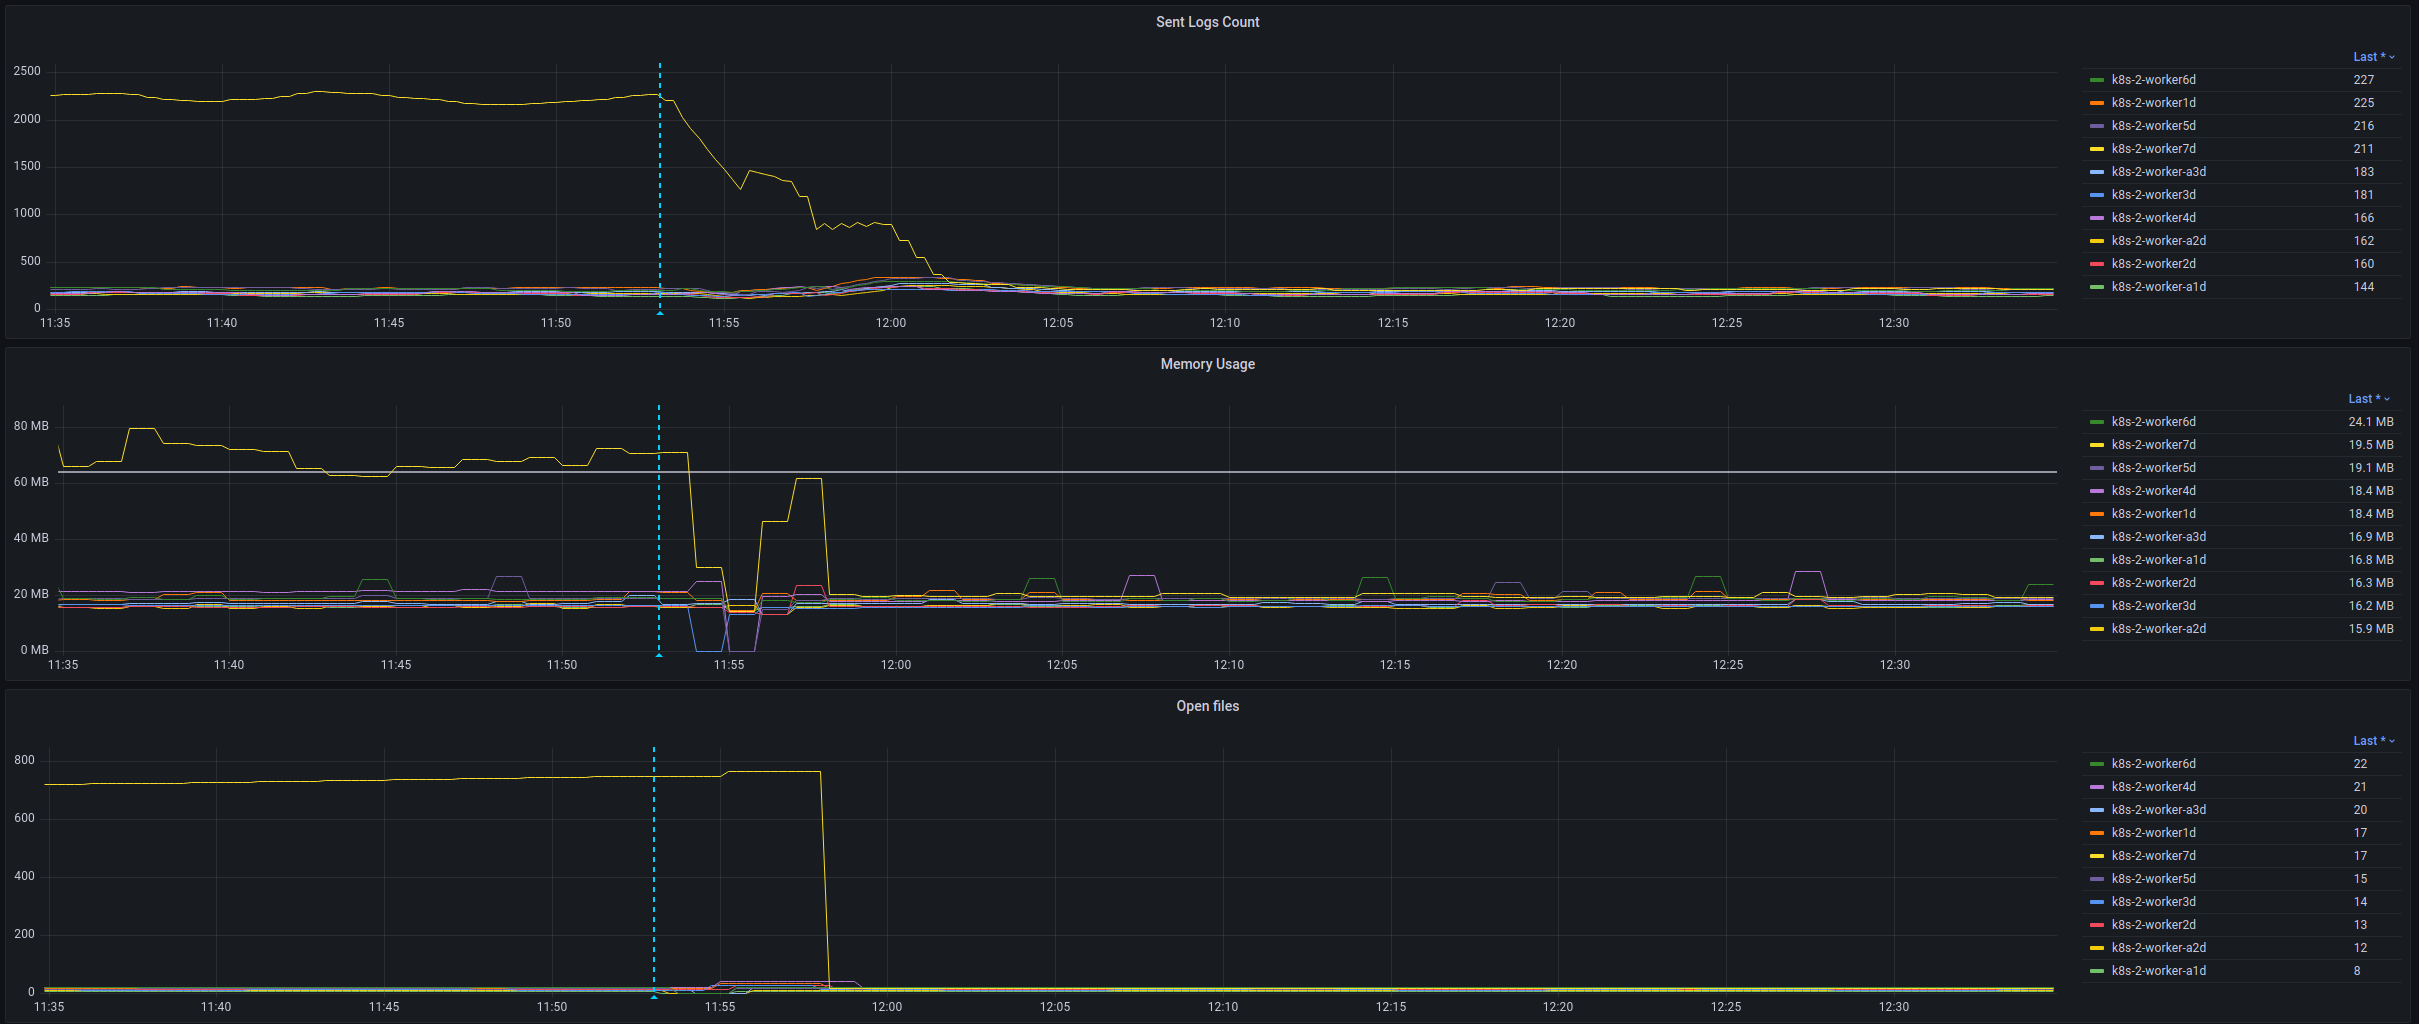Viewport: 2419px width, 1024px height.
Task: Open the Sent Logs Count panel title menu
Action: tap(1207, 21)
